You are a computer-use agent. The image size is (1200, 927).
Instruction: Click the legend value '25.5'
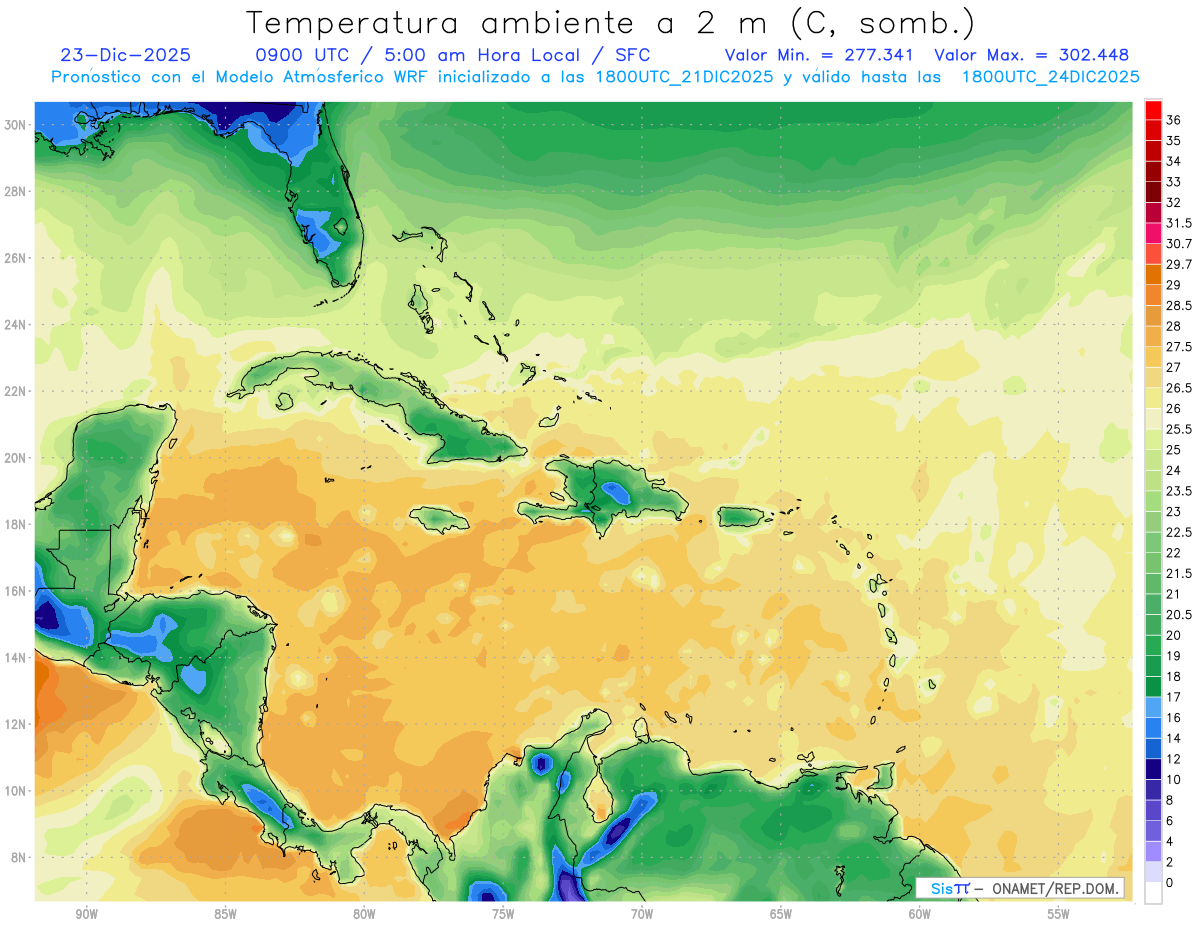click(x=1179, y=429)
